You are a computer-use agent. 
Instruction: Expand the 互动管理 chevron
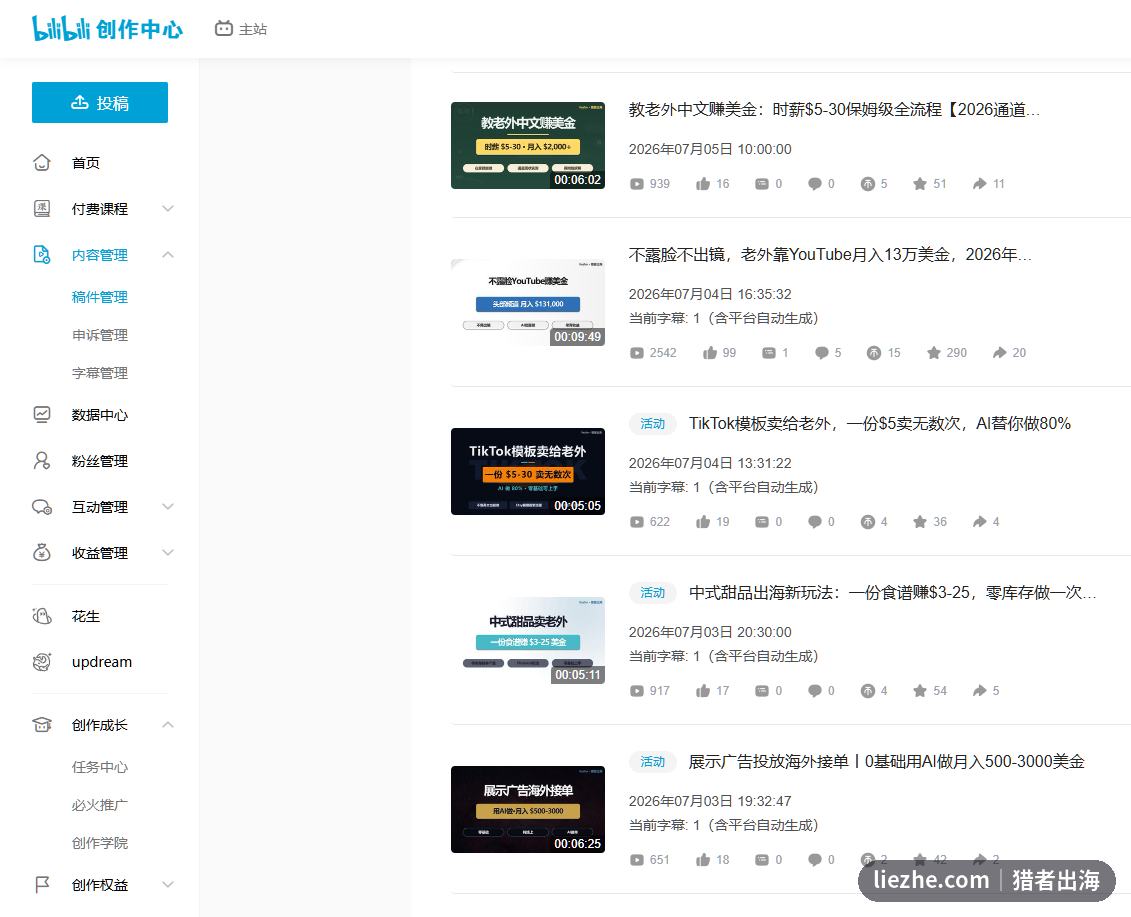(x=168, y=506)
